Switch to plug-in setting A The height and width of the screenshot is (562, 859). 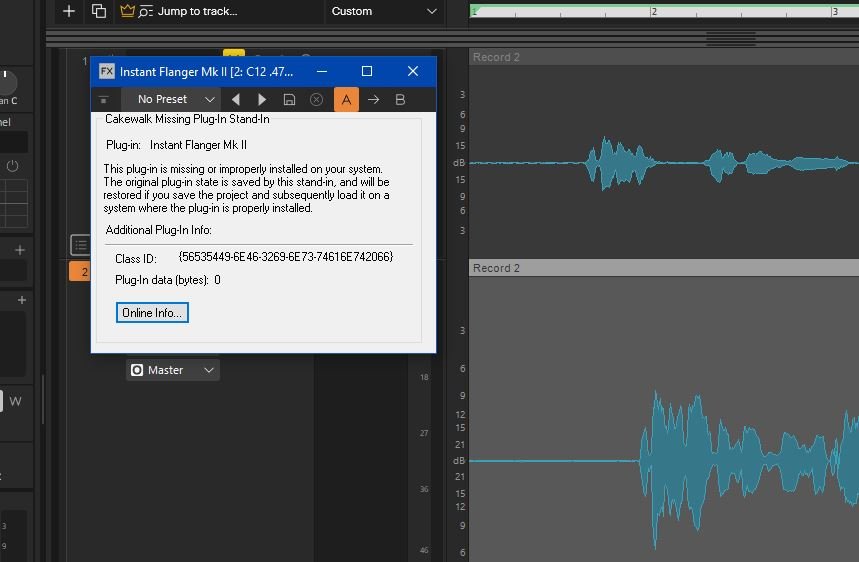tap(346, 99)
